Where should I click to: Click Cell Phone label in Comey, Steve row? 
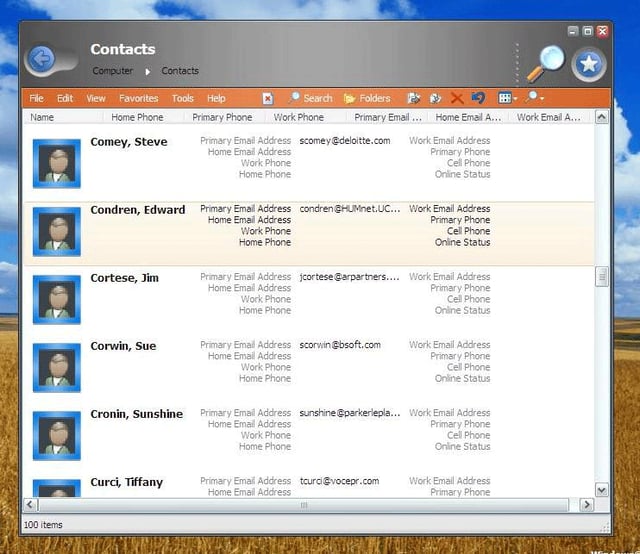(x=469, y=163)
